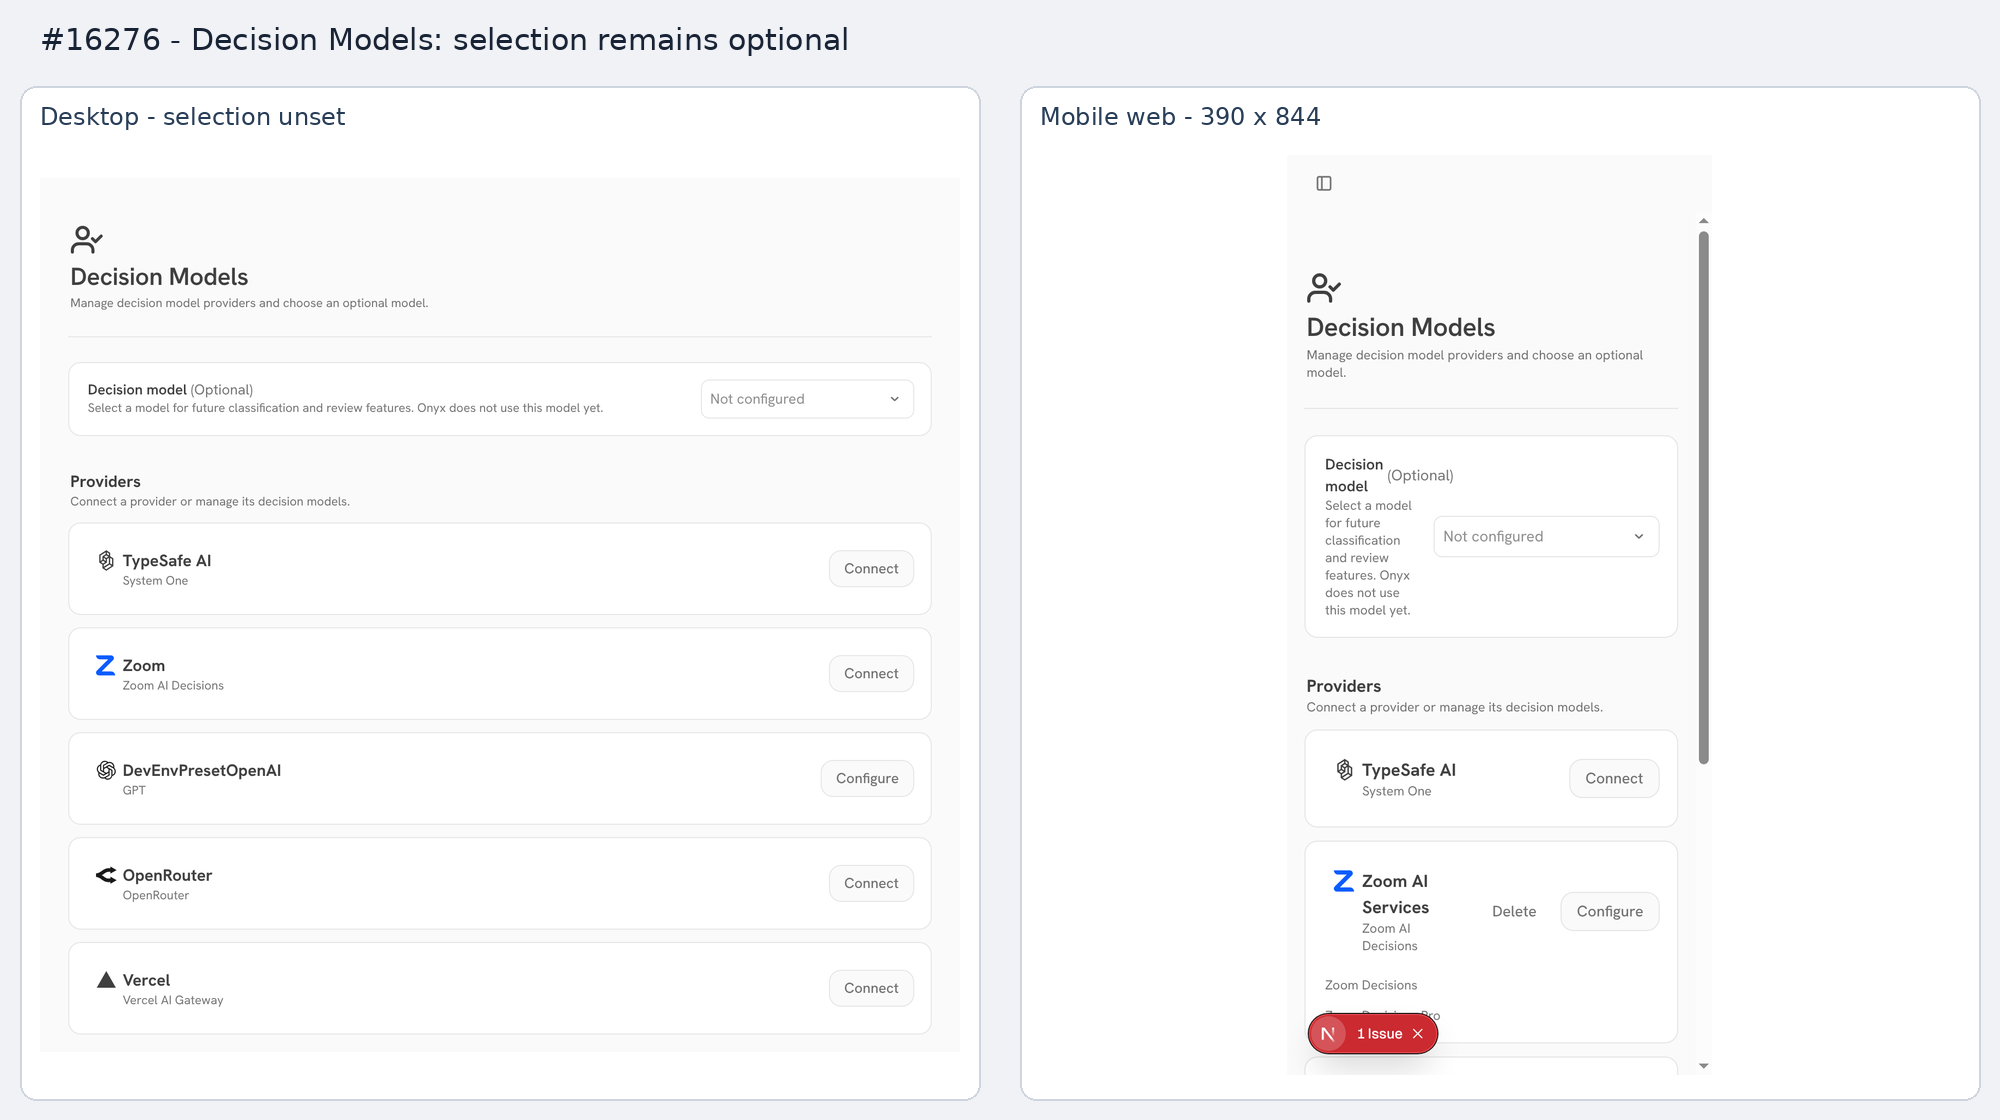The width and height of the screenshot is (2000, 1120).
Task: Click the 'Desktop - selection unset' panel title
Action: point(193,117)
